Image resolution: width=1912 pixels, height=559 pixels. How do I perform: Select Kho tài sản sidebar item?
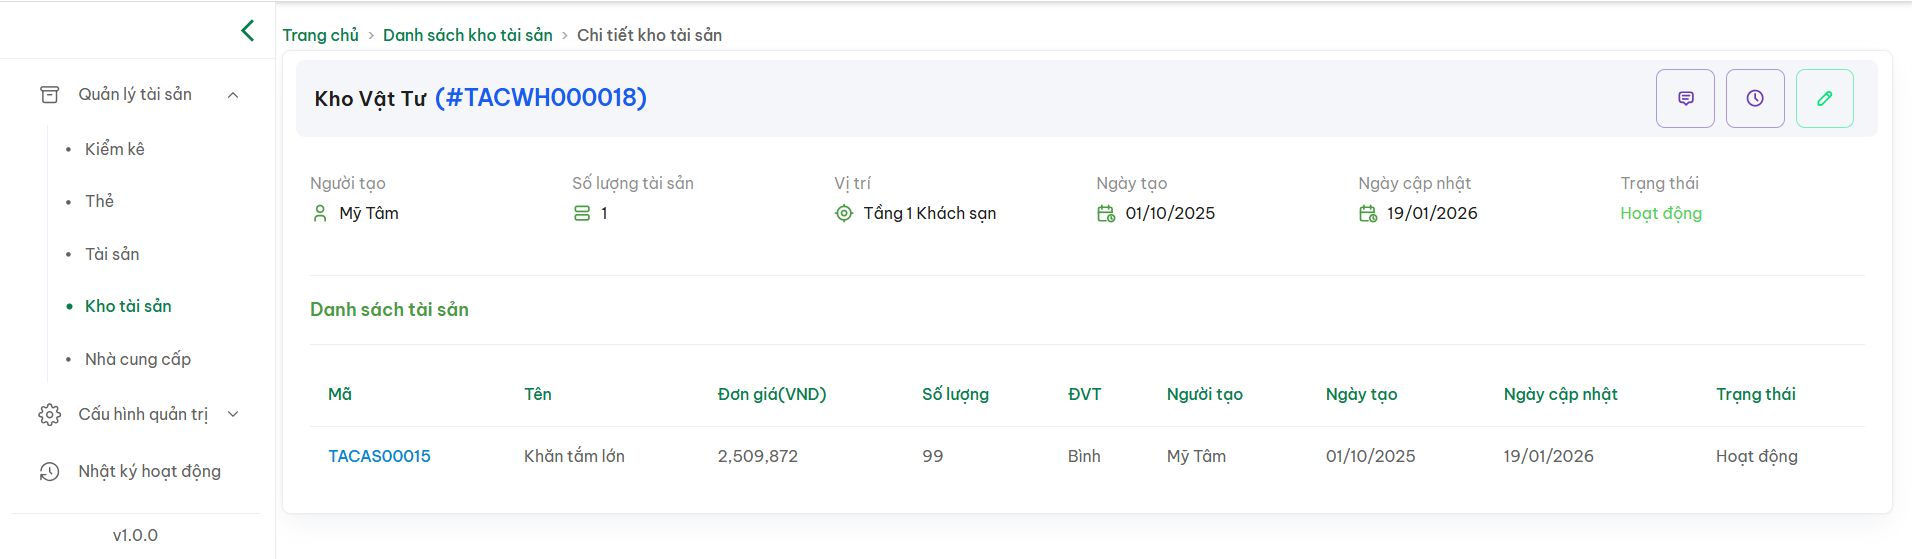pyautogui.click(x=128, y=306)
